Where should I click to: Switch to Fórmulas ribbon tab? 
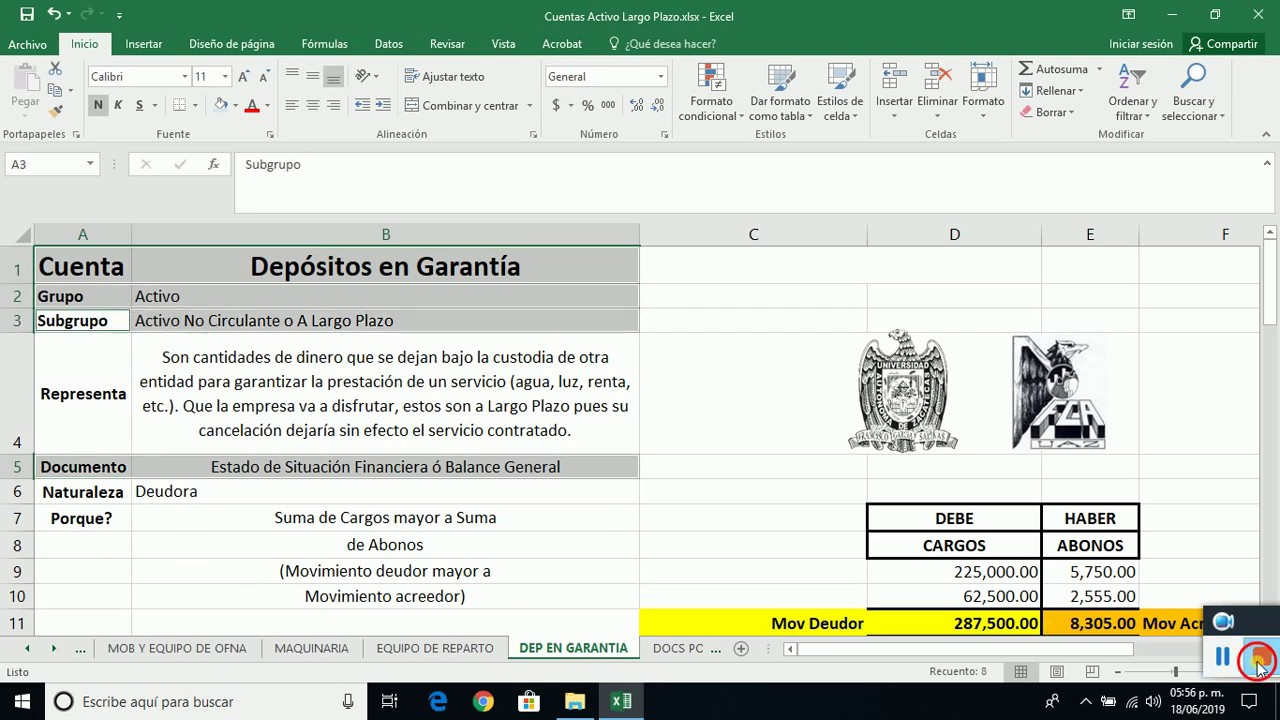tap(325, 44)
